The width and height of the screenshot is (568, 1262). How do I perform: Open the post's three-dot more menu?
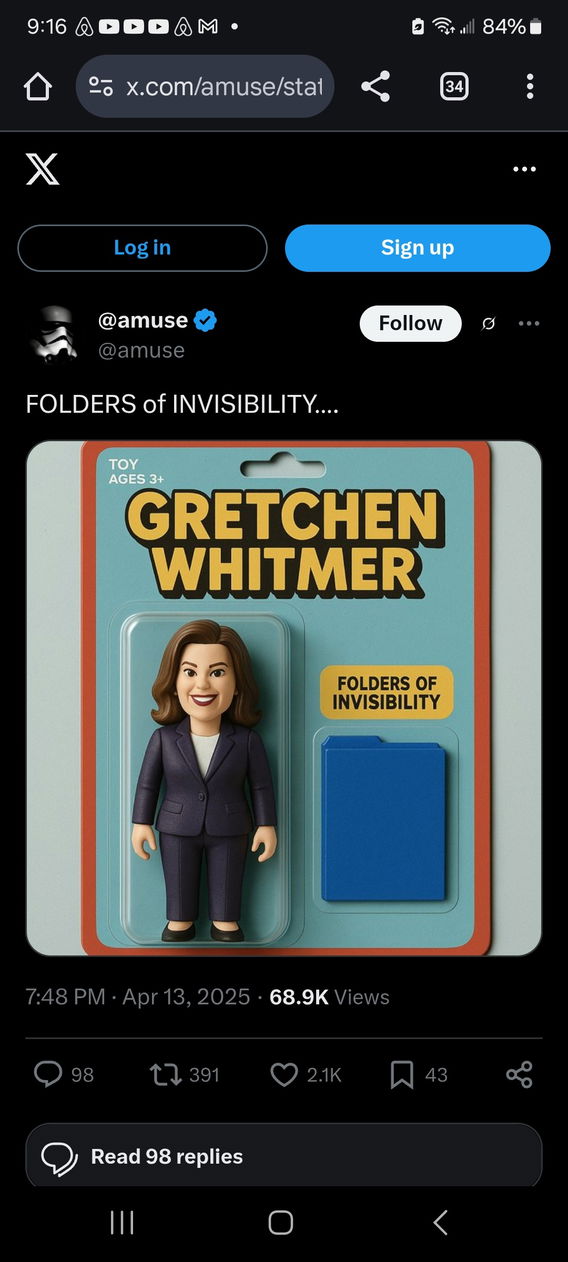click(529, 324)
